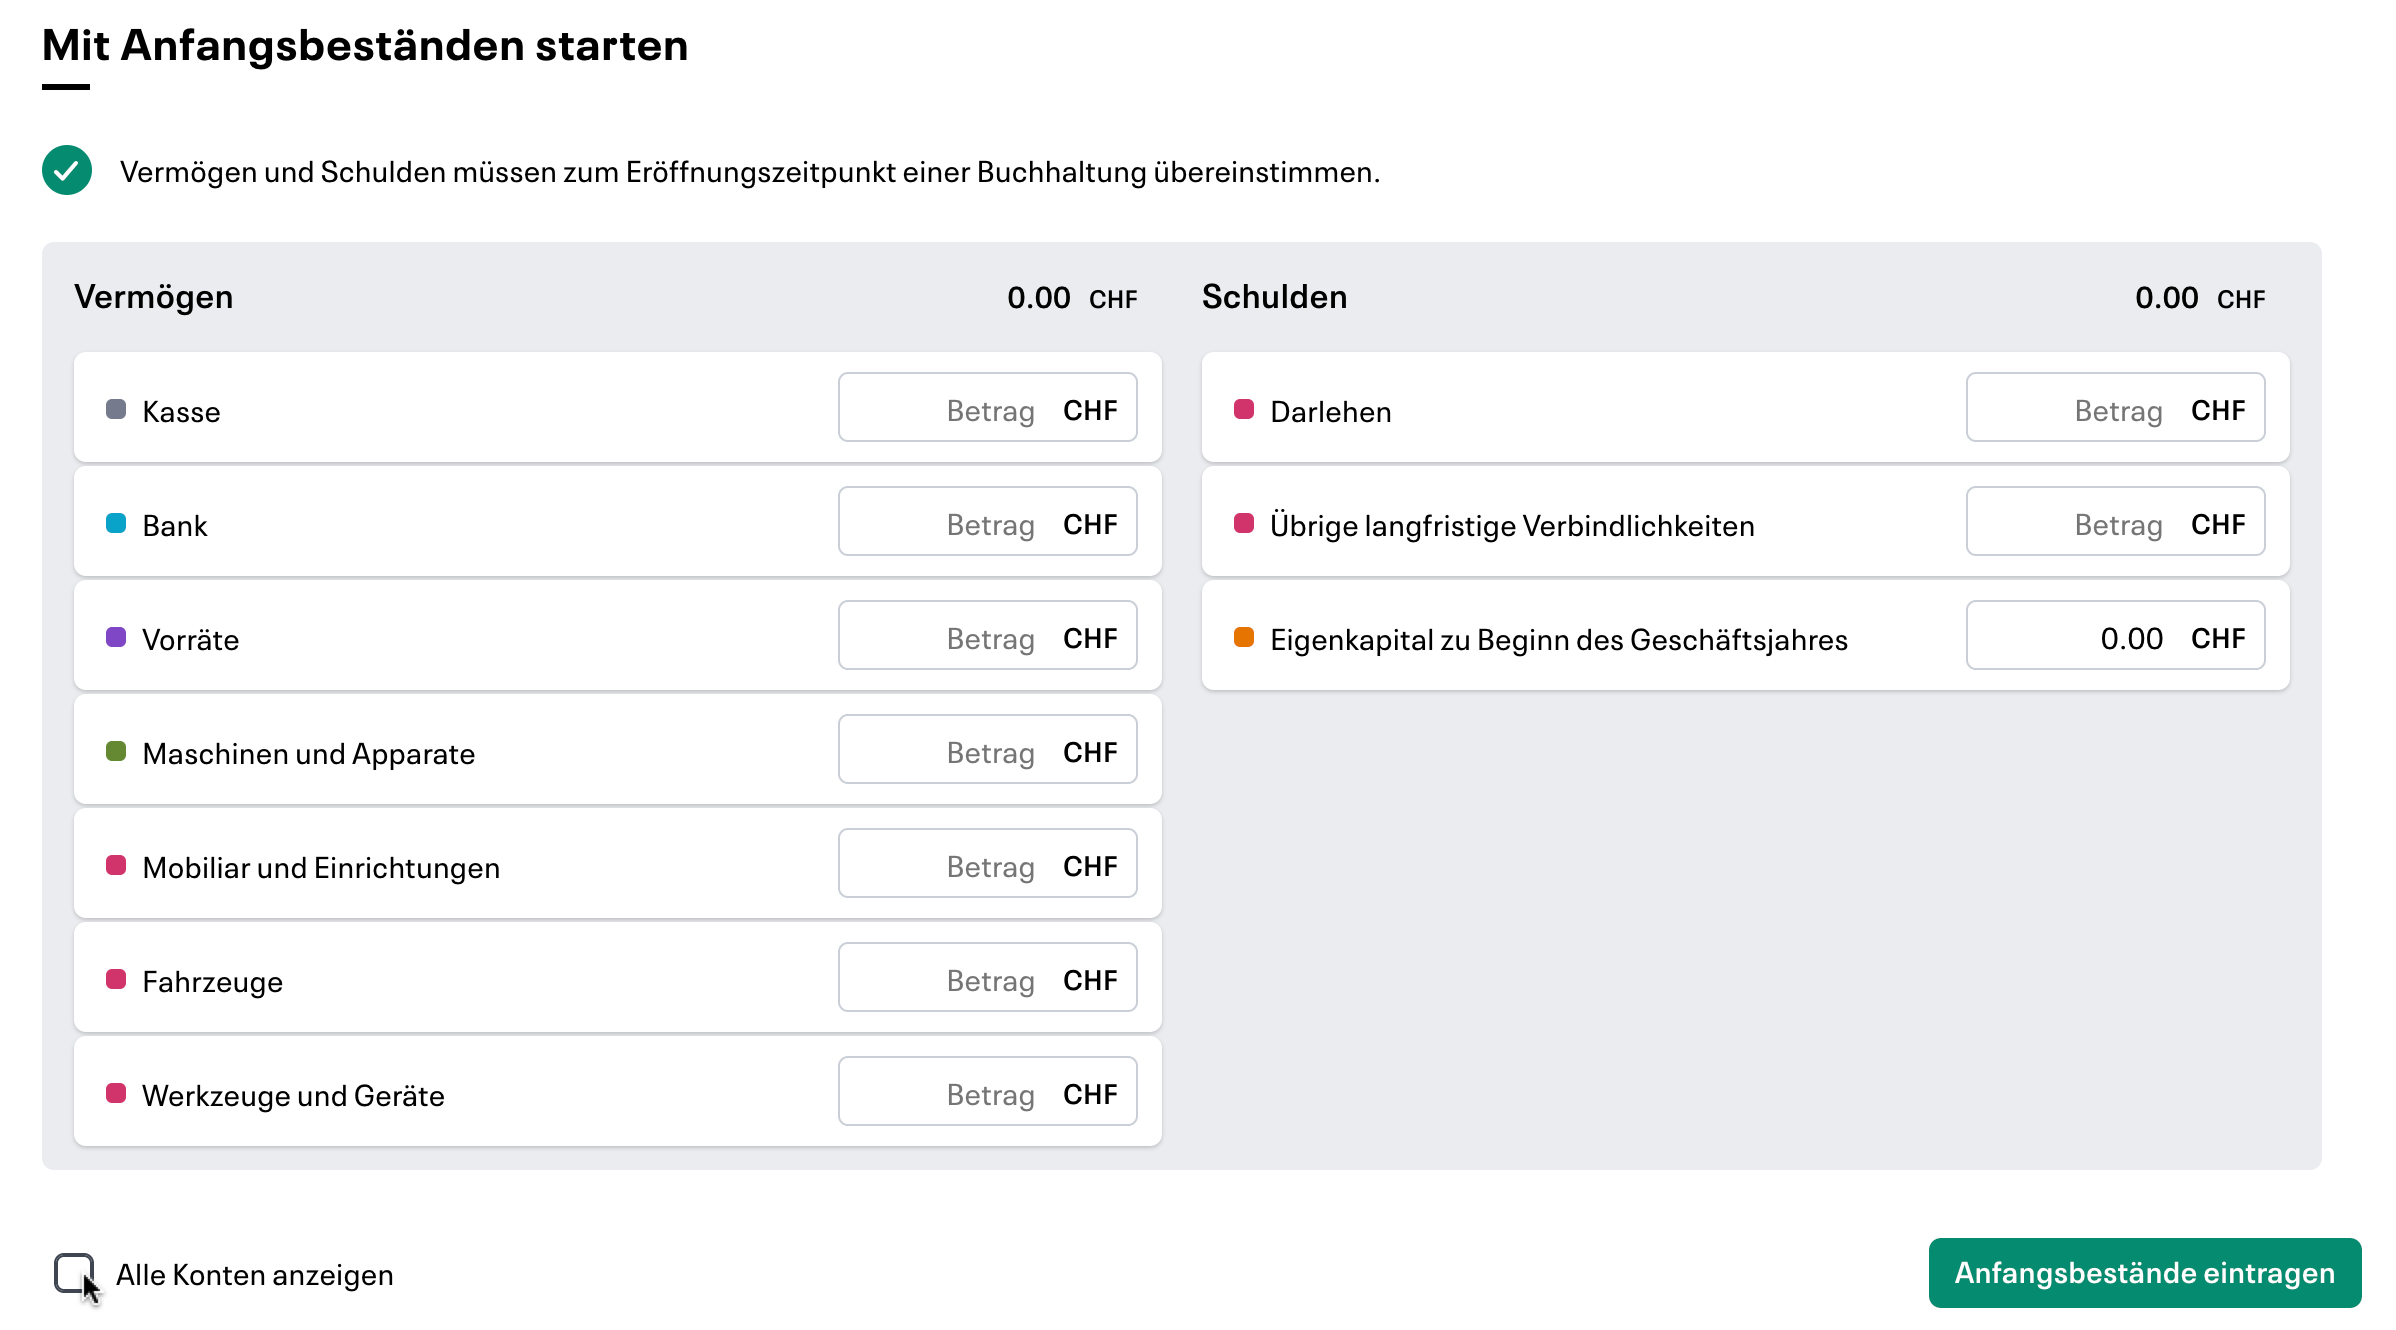
Task: Click the pink indicator next to Darlehen
Action: point(1244,408)
